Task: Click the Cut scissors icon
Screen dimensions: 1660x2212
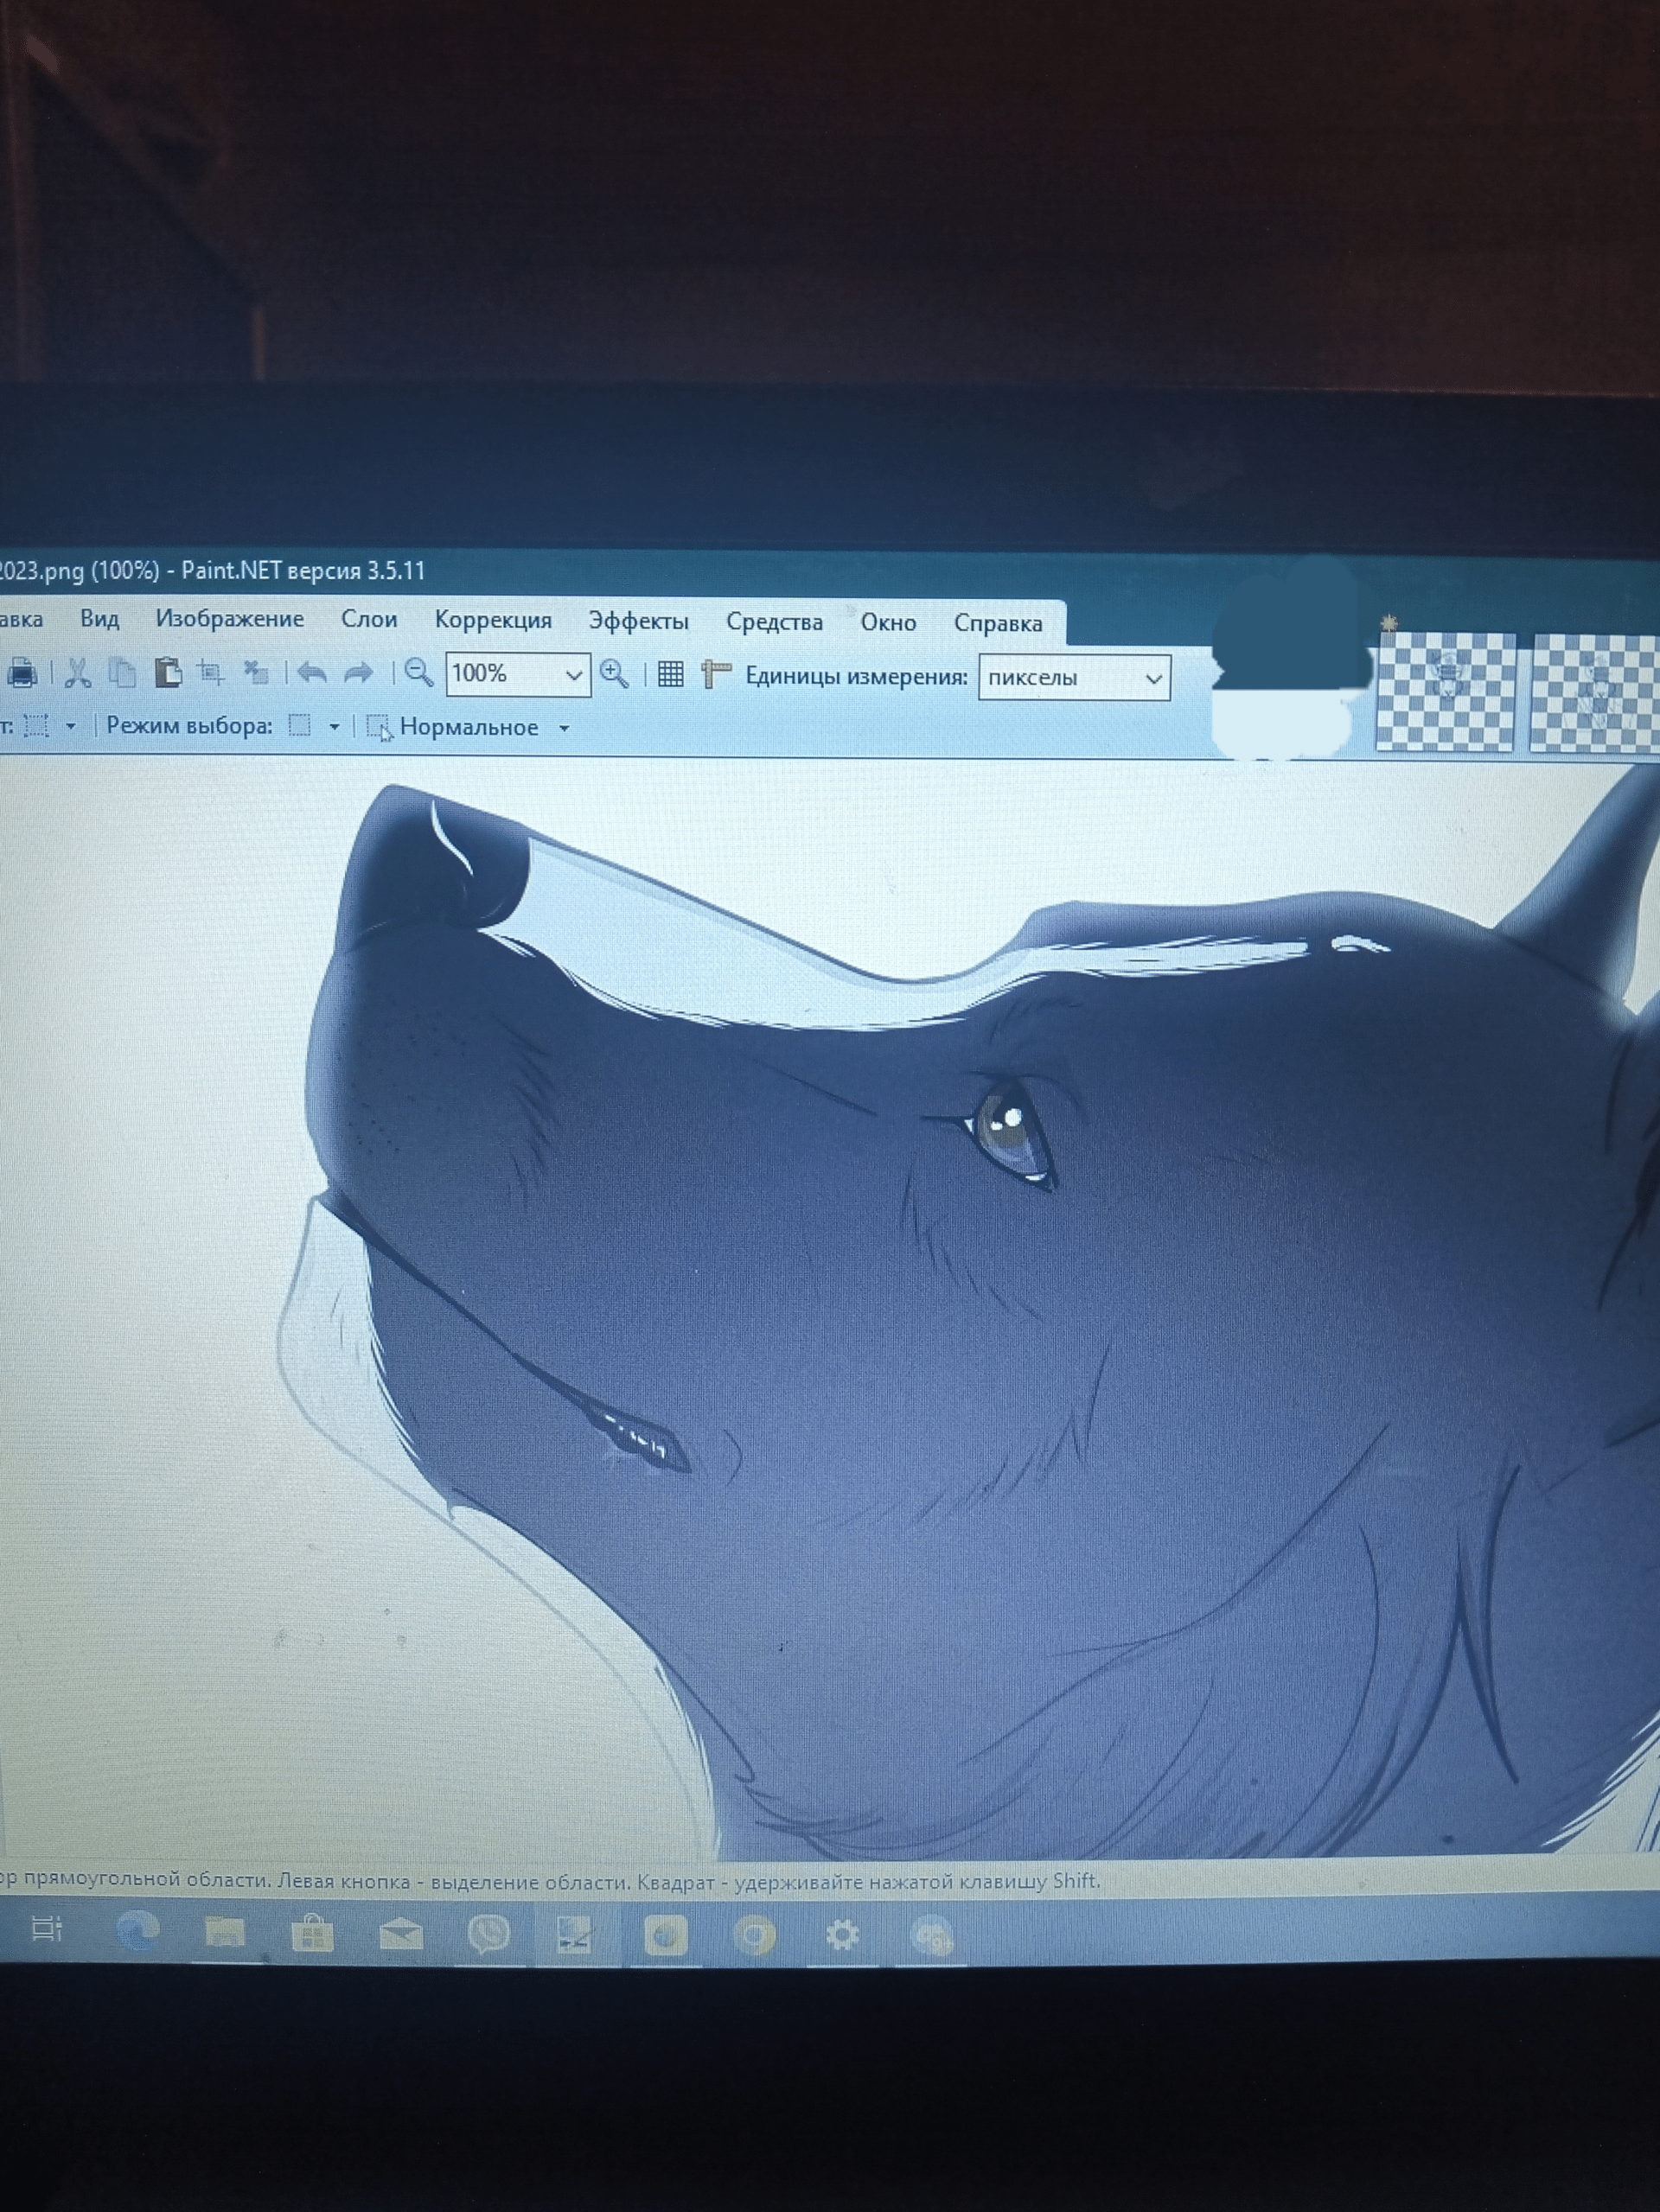Action: coord(78,672)
